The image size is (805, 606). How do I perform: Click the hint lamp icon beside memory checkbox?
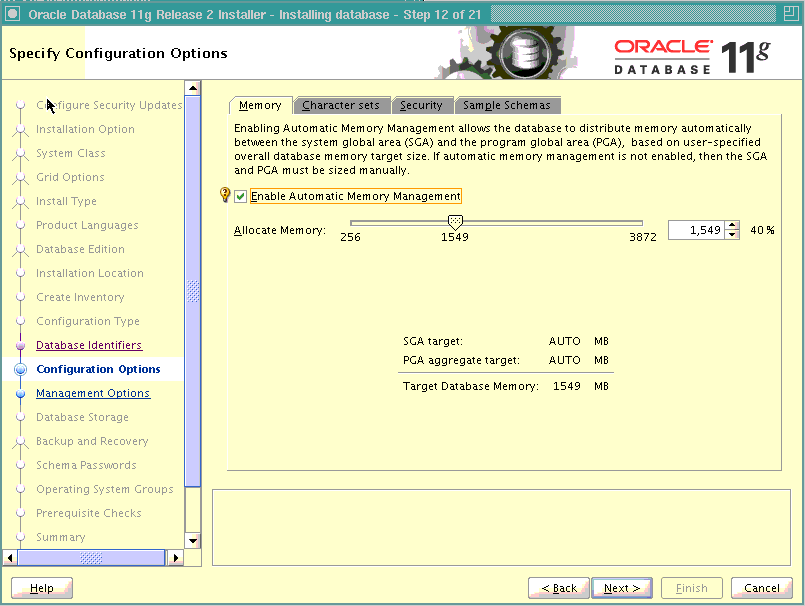pyautogui.click(x=225, y=196)
